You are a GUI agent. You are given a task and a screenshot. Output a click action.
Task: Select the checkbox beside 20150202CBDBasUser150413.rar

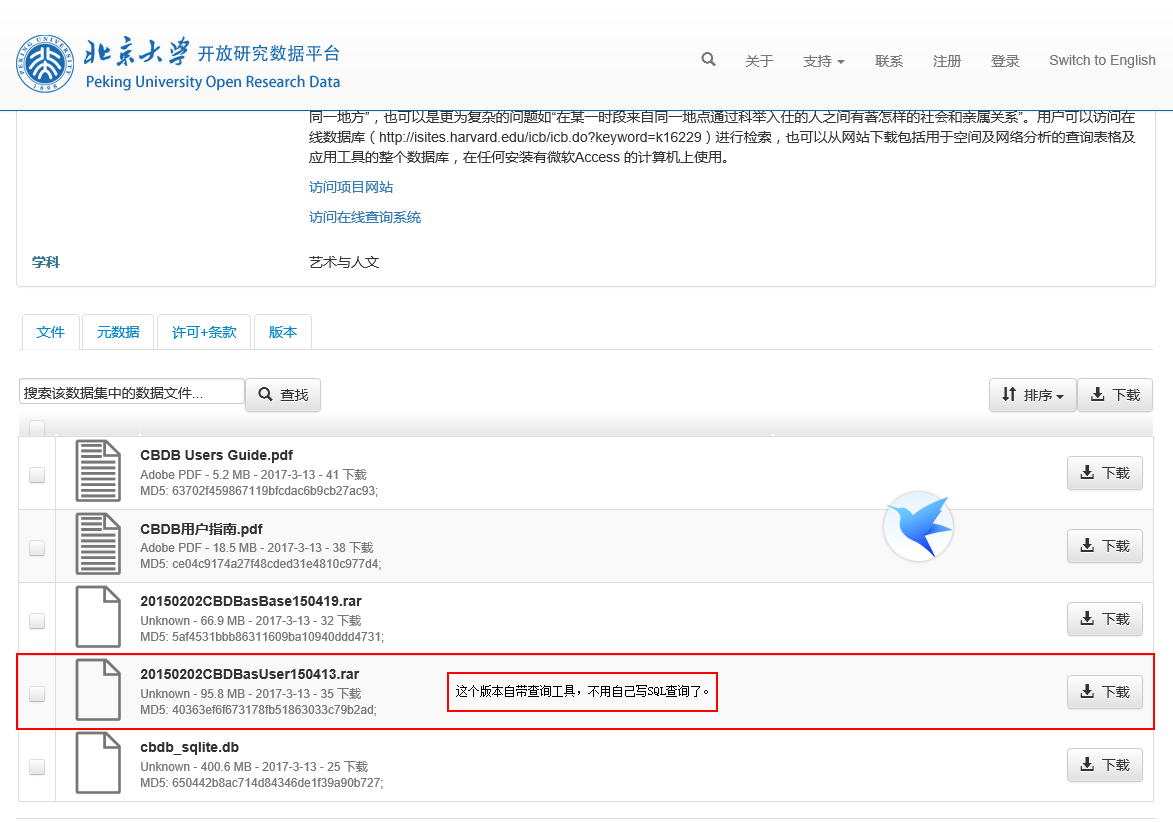tap(36, 693)
